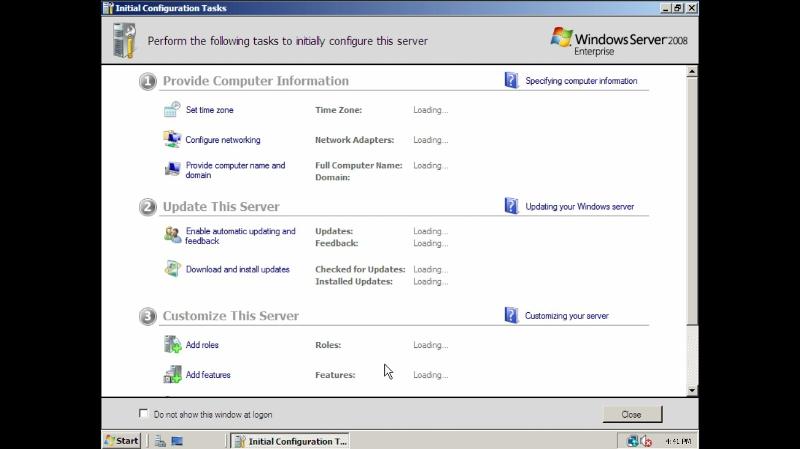Screen dimensions: 800x449
Task: Click the vertical scrollbar thumb
Action: [x=692, y=201]
